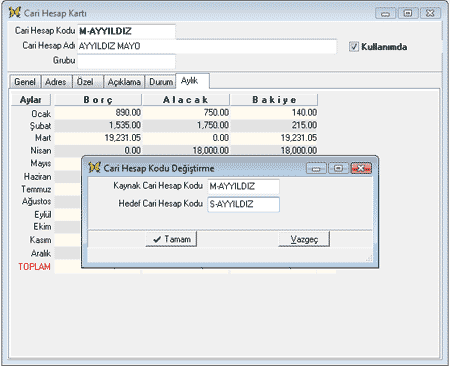Screen dimensions: 450x366
Task: Click the Cari Hesap Adı field
Action: click(207, 46)
